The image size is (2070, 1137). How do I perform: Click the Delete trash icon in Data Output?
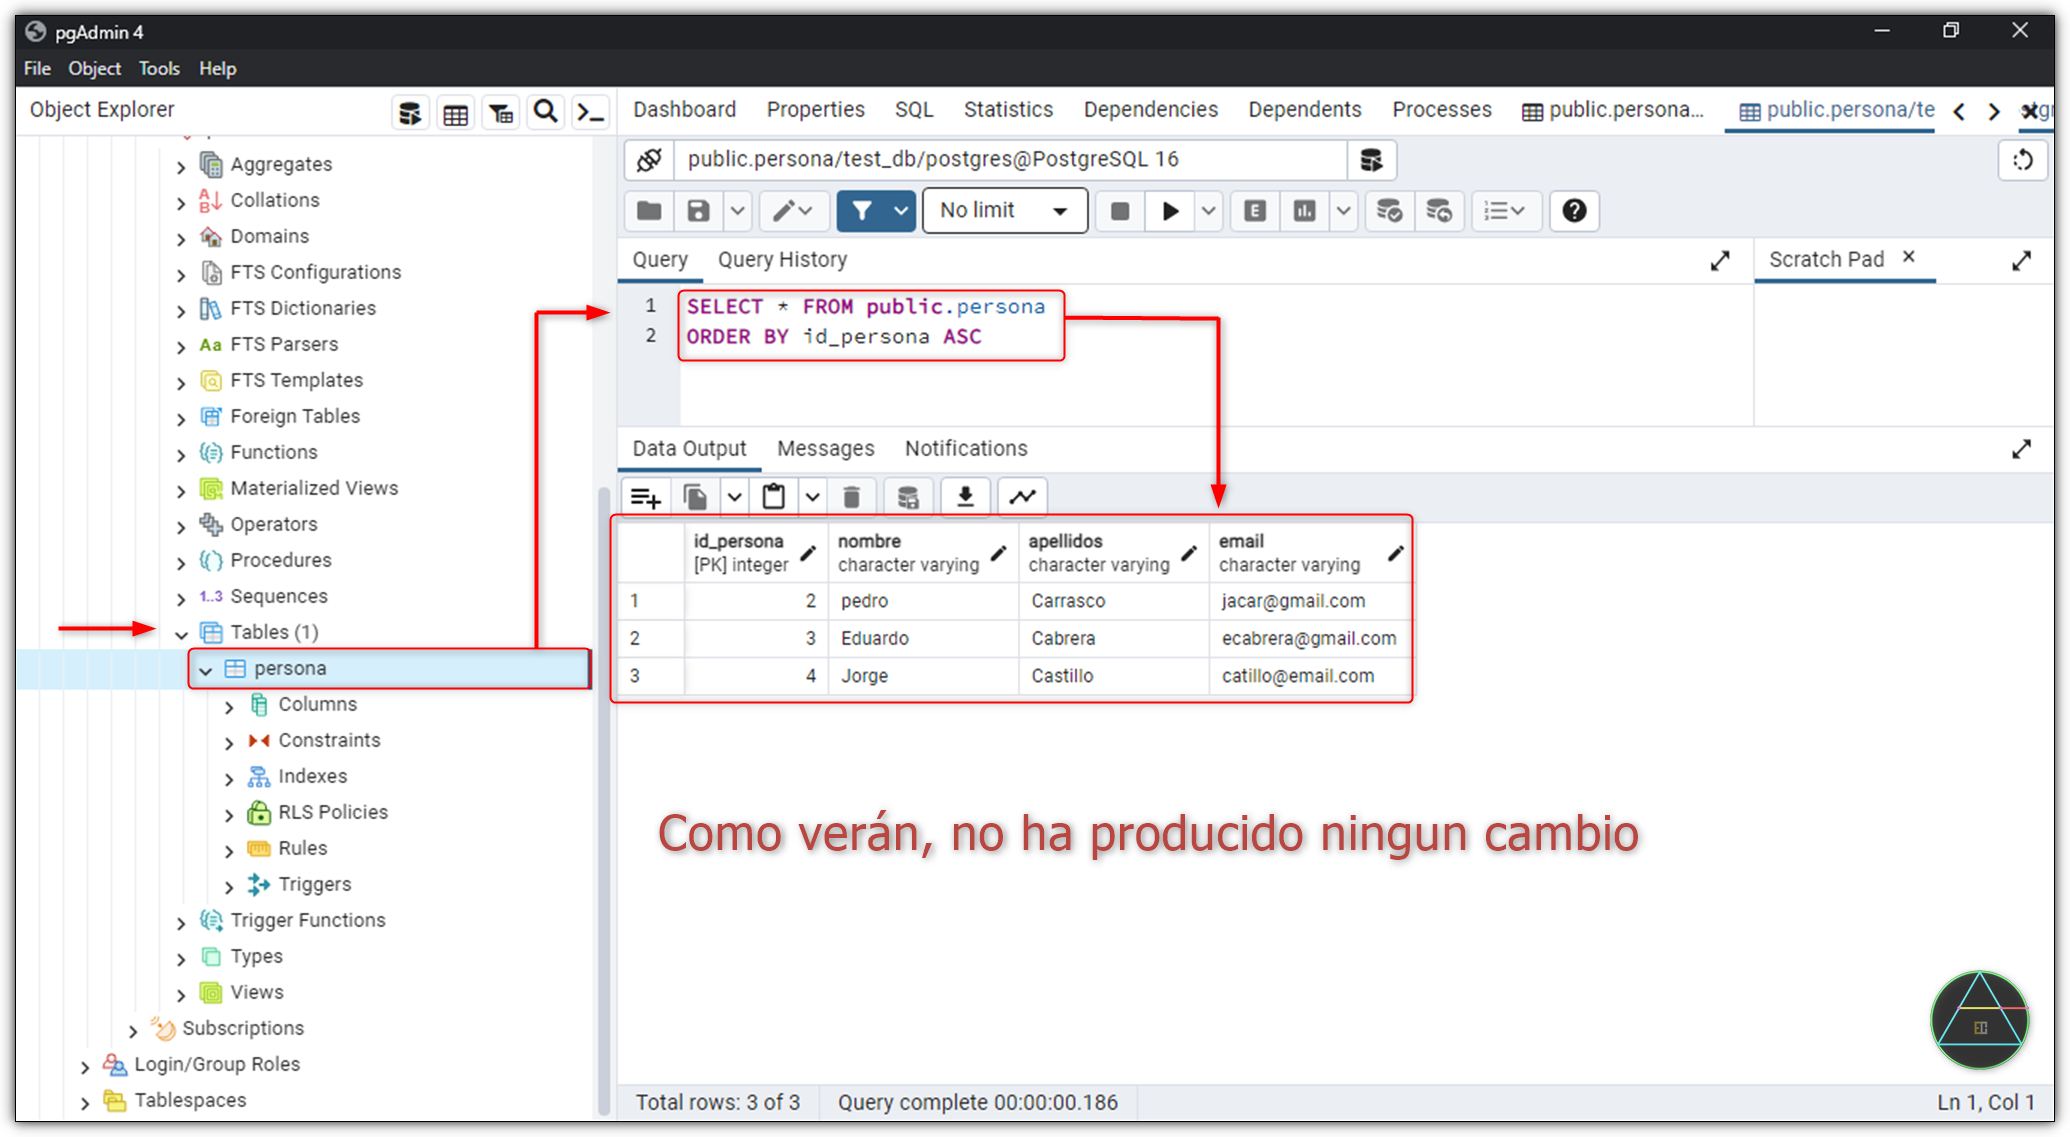click(852, 497)
